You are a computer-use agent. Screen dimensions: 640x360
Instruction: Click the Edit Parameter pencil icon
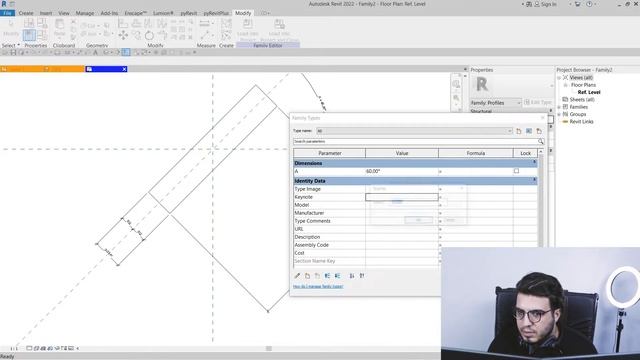(x=297, y=276)
